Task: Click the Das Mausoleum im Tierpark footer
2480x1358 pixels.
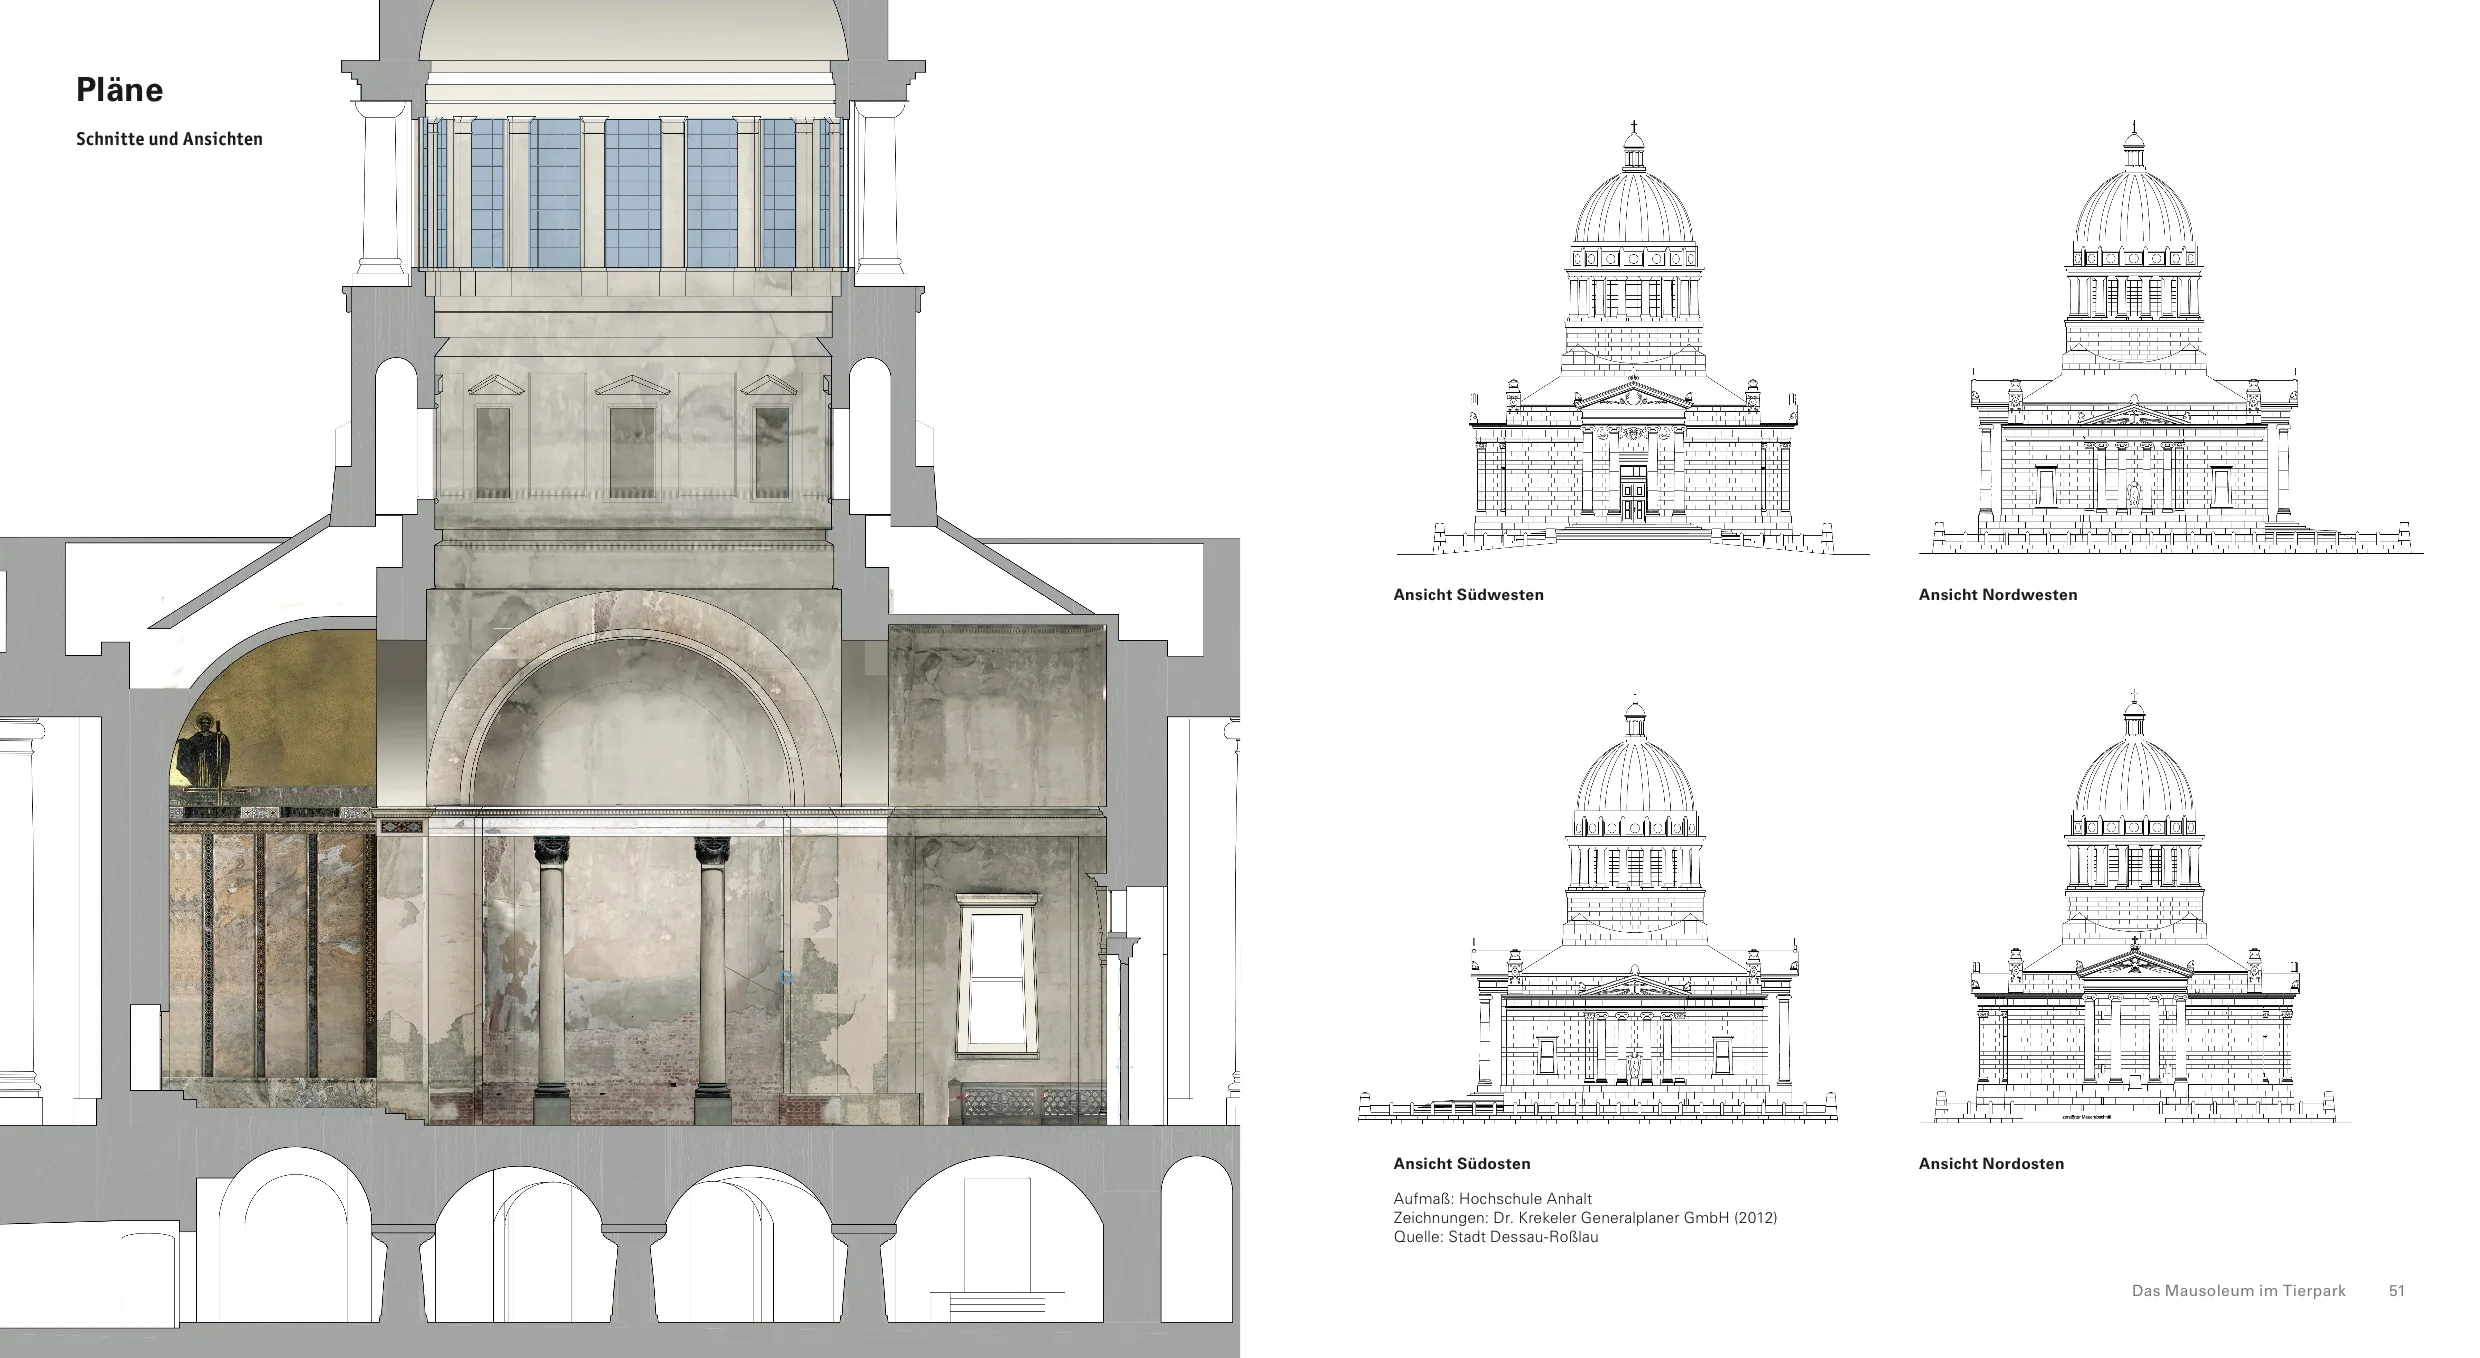Action: [2238, 1291]
